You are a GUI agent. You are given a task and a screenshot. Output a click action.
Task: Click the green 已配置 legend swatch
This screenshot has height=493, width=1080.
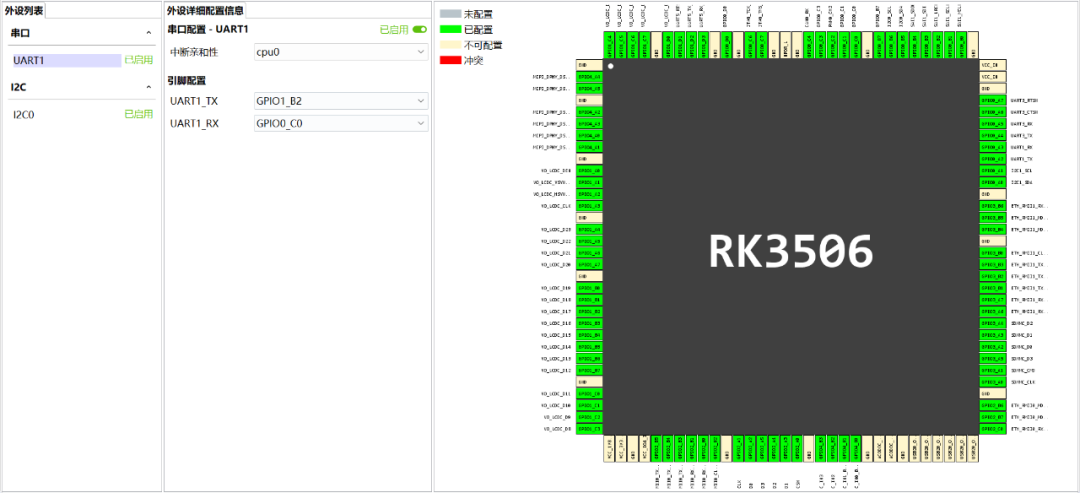click(450, 29)
